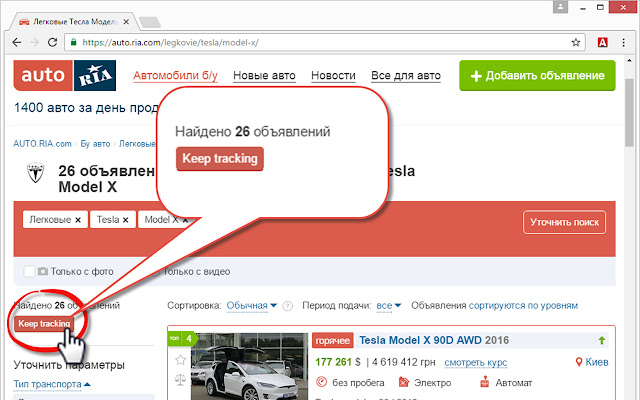Click the без пробега mileage label

tap(358, 383)
